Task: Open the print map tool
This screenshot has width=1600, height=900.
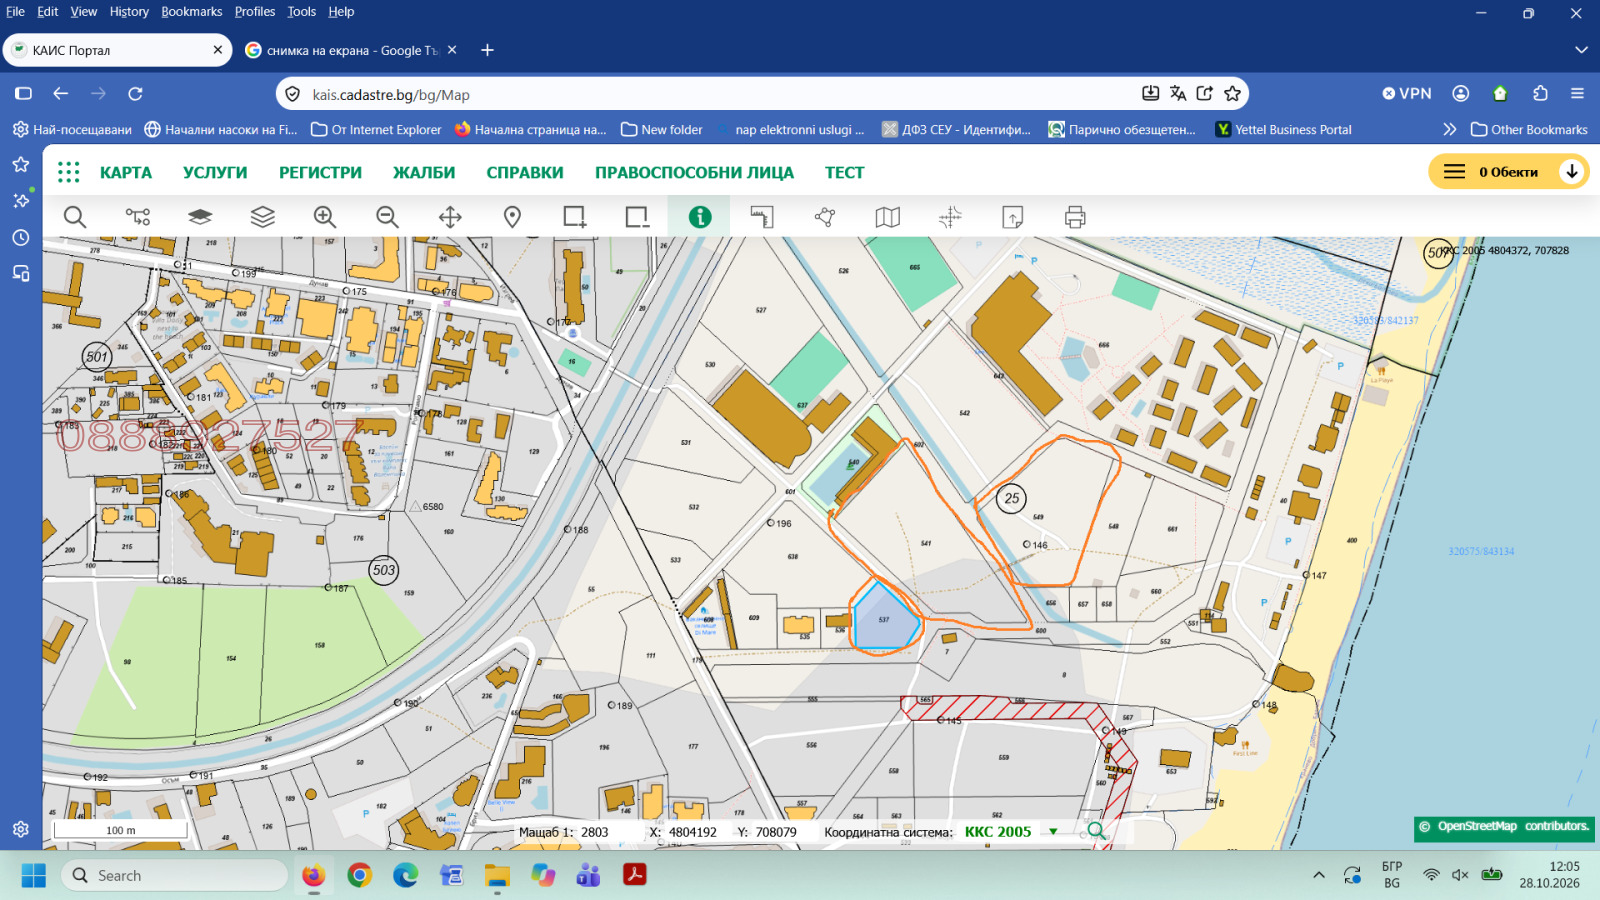Action: point(1075,217)
